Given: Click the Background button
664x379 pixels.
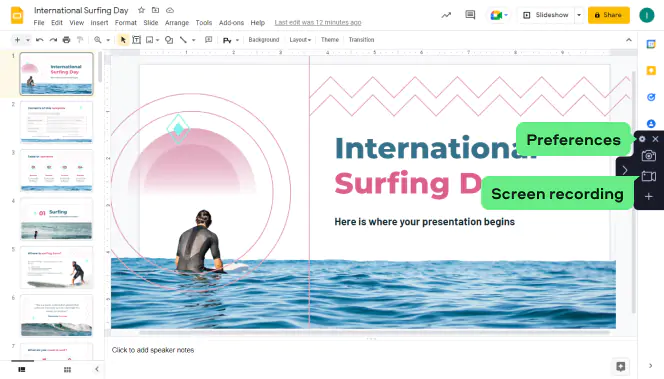Looking at the screenshot, I should 264,40.
